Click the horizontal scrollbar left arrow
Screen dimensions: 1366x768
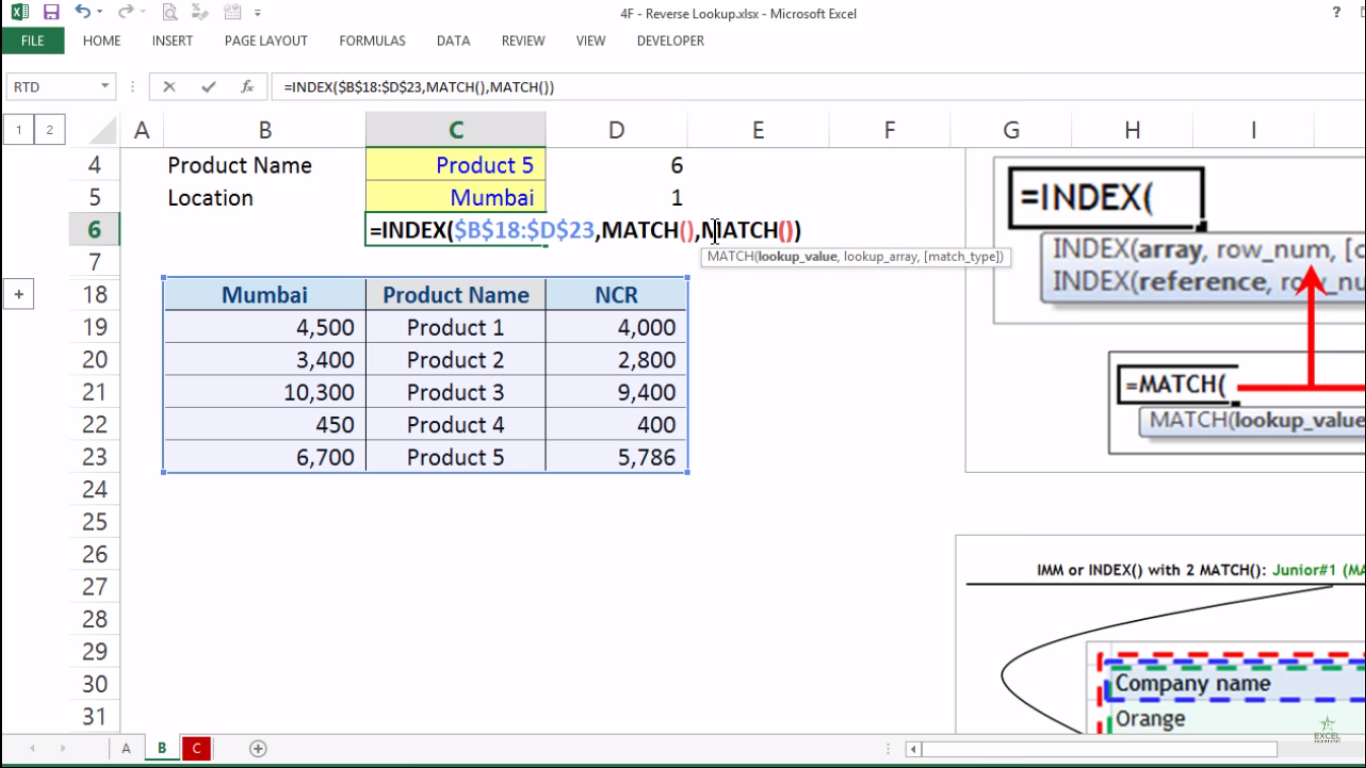point(913,749)
